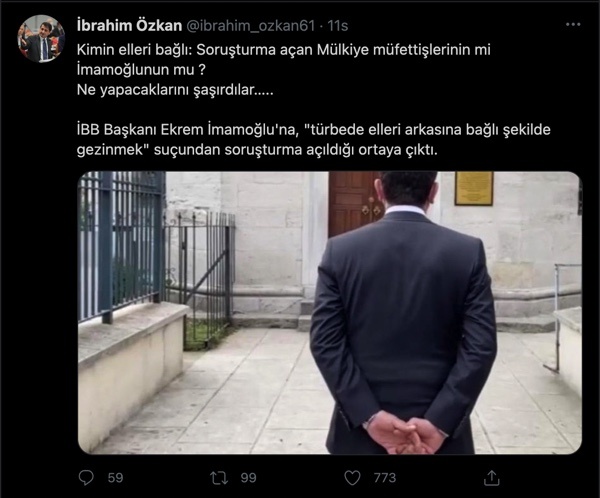This screenshot has width=600, height=498.
Task: Click the 'İBB Başkanı Ekrem İmamoğlu'na' paragraph
Action: [x=313, y=140]
